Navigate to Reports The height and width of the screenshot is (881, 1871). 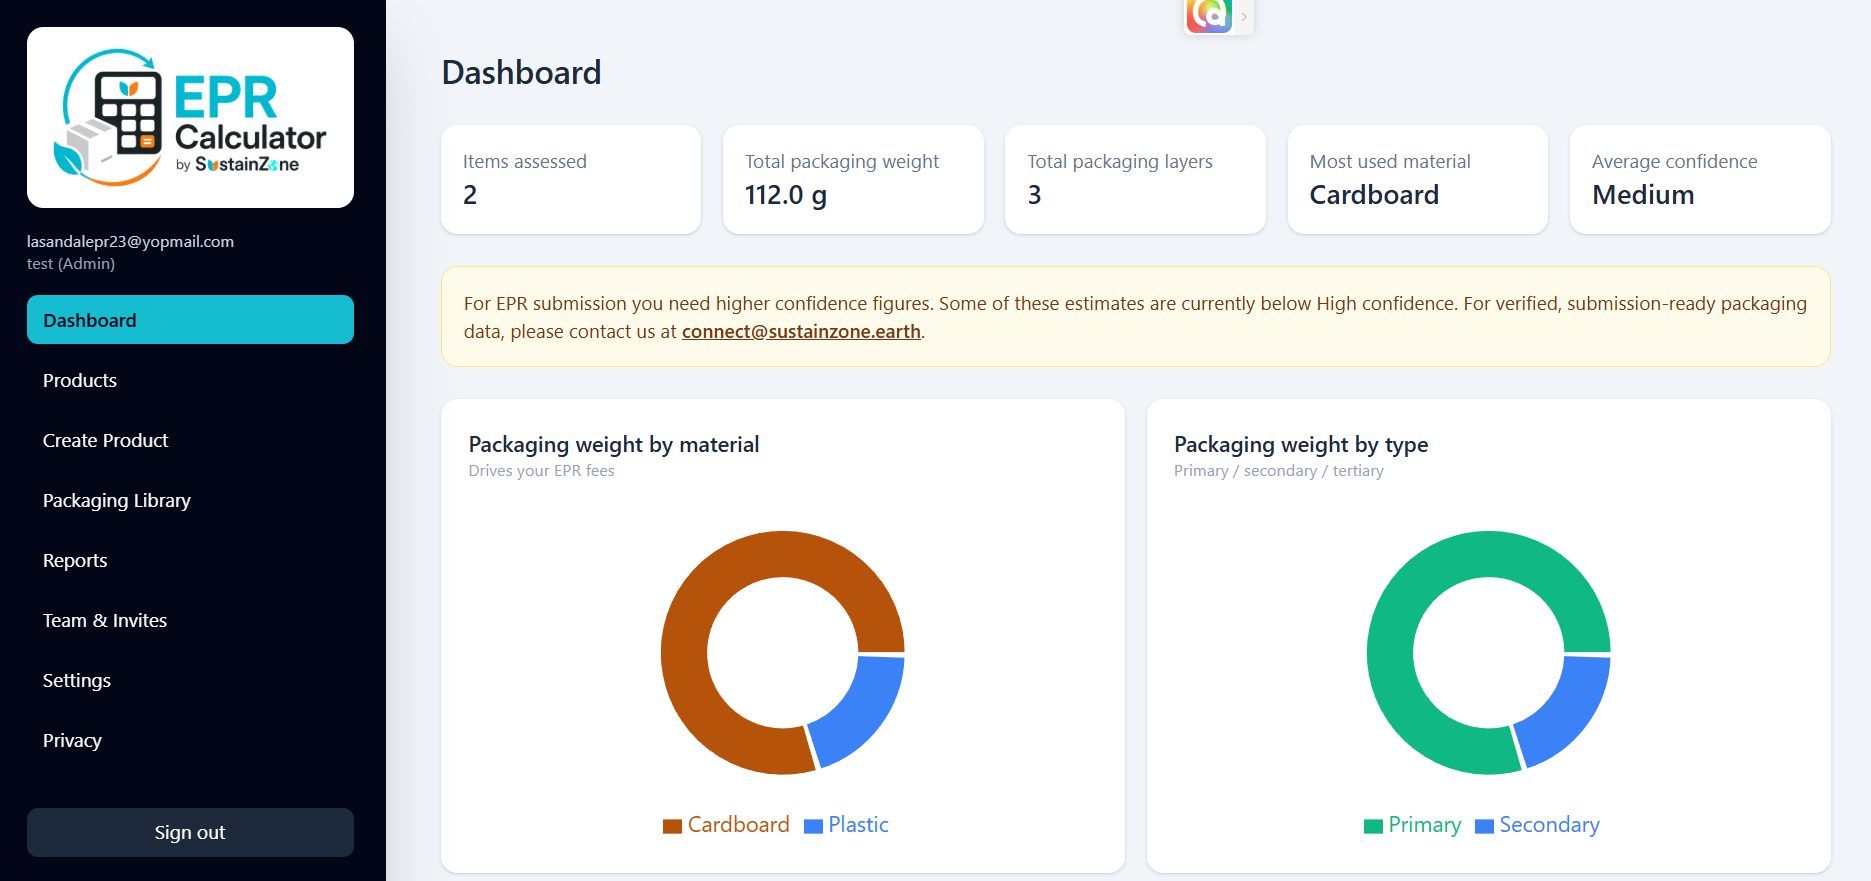190,560
